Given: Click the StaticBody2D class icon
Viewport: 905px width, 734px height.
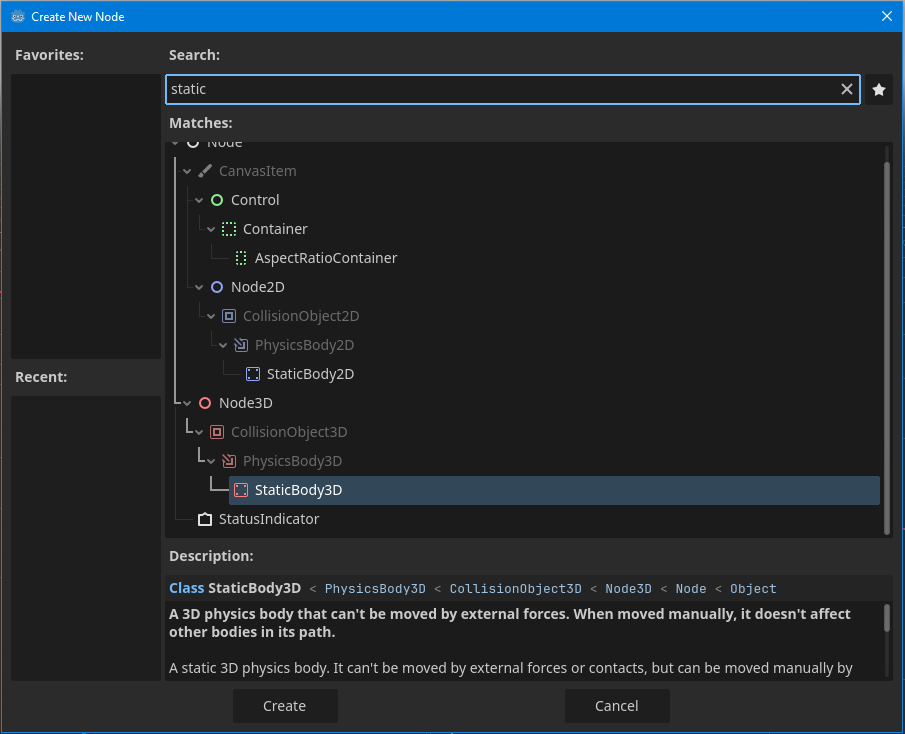Looking at the screenshot, I should [x=252, y=373].
